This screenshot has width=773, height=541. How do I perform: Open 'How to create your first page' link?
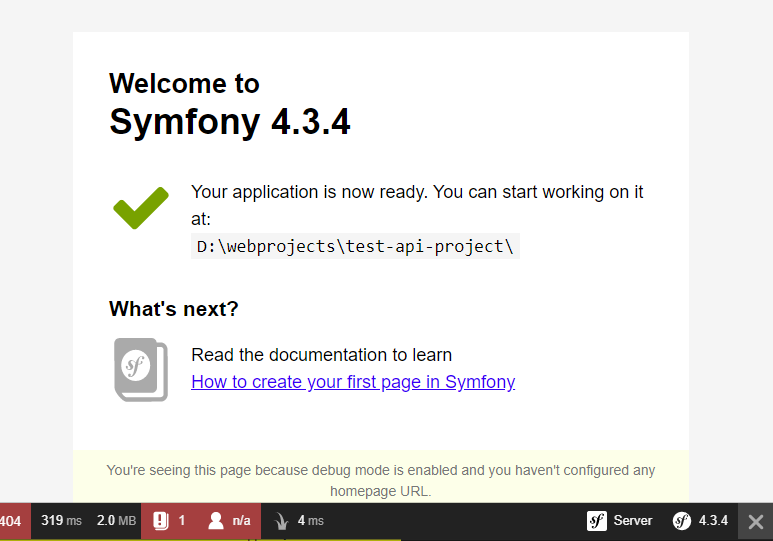coord(353,382)
